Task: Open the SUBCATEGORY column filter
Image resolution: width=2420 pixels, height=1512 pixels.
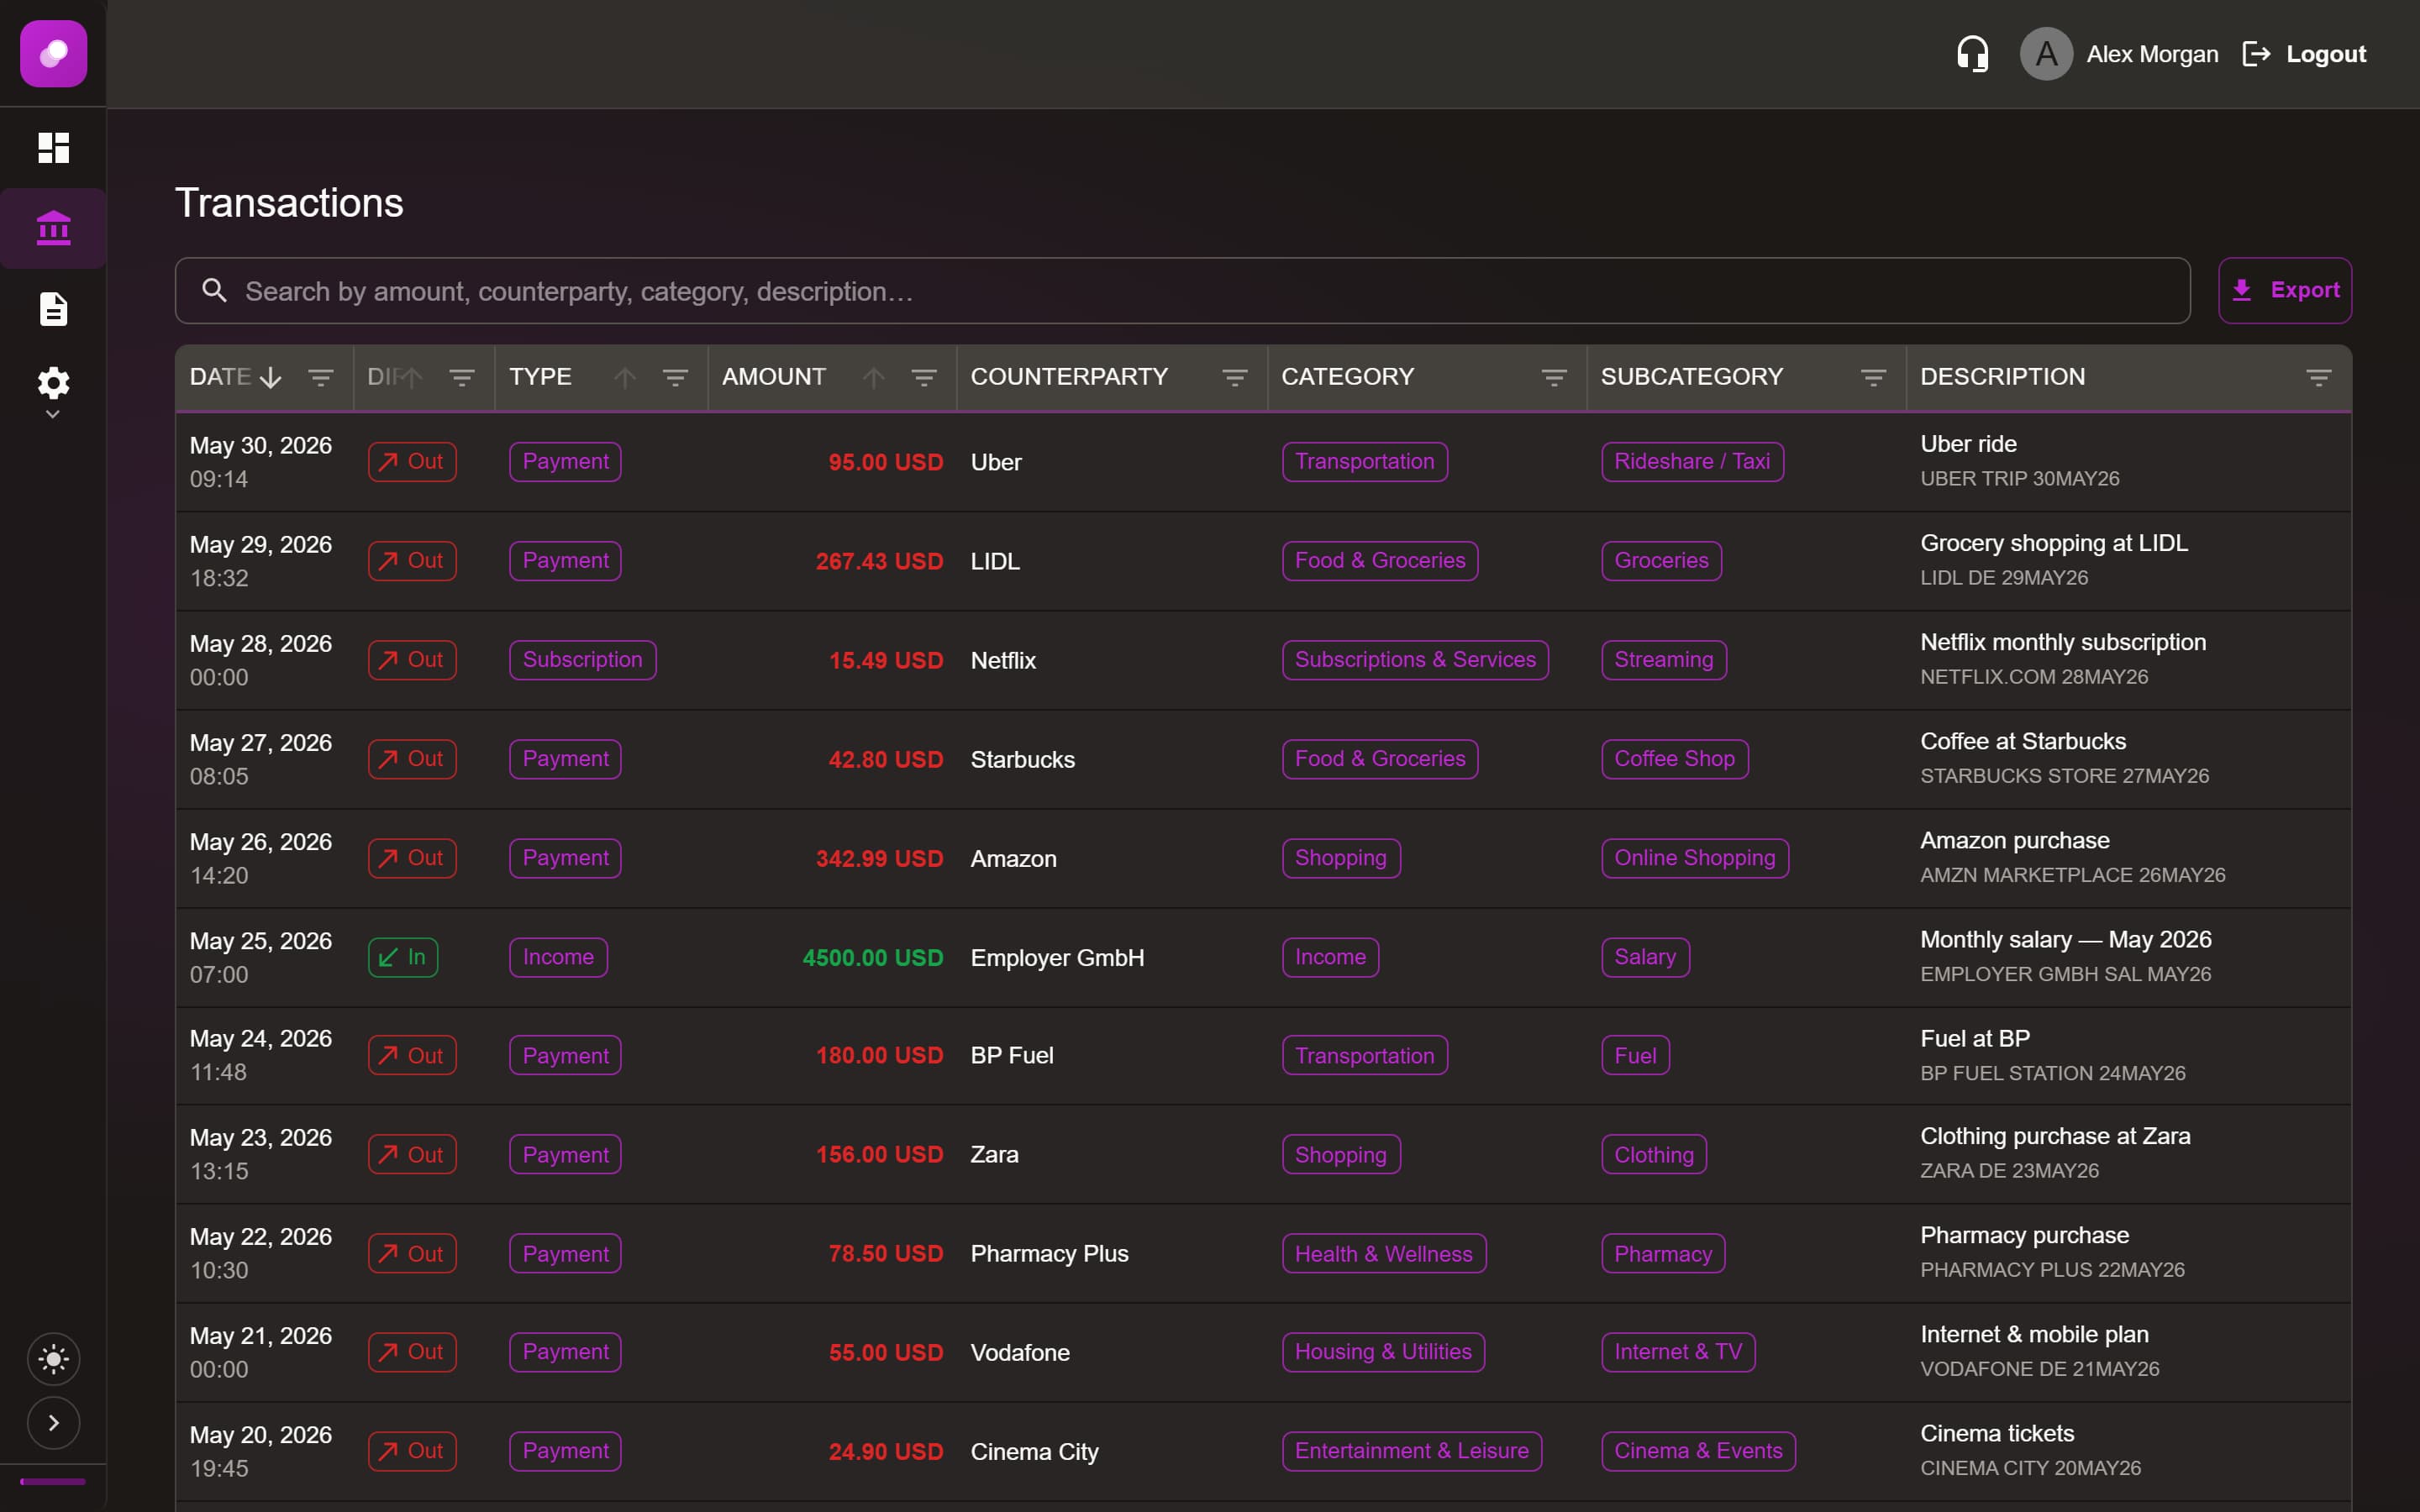Action: [1873, 378]
